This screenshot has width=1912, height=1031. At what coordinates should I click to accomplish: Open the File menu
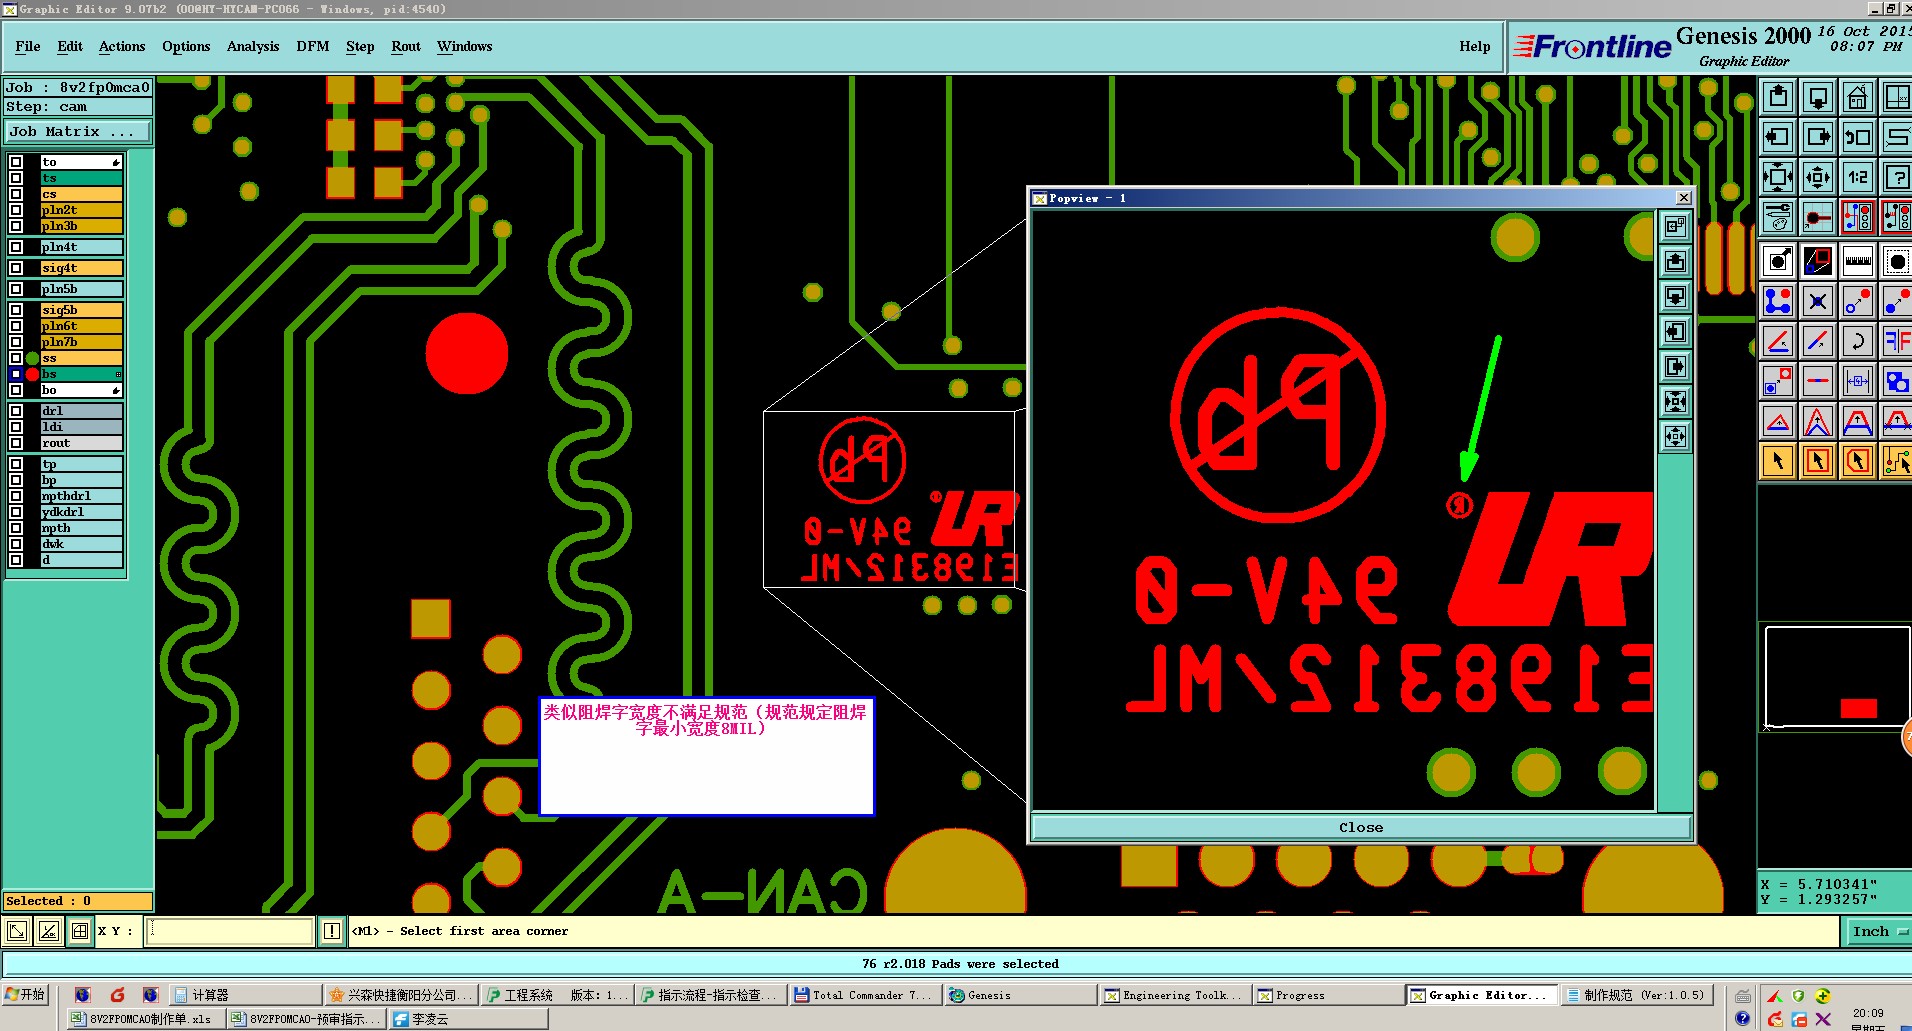[28, 47]
